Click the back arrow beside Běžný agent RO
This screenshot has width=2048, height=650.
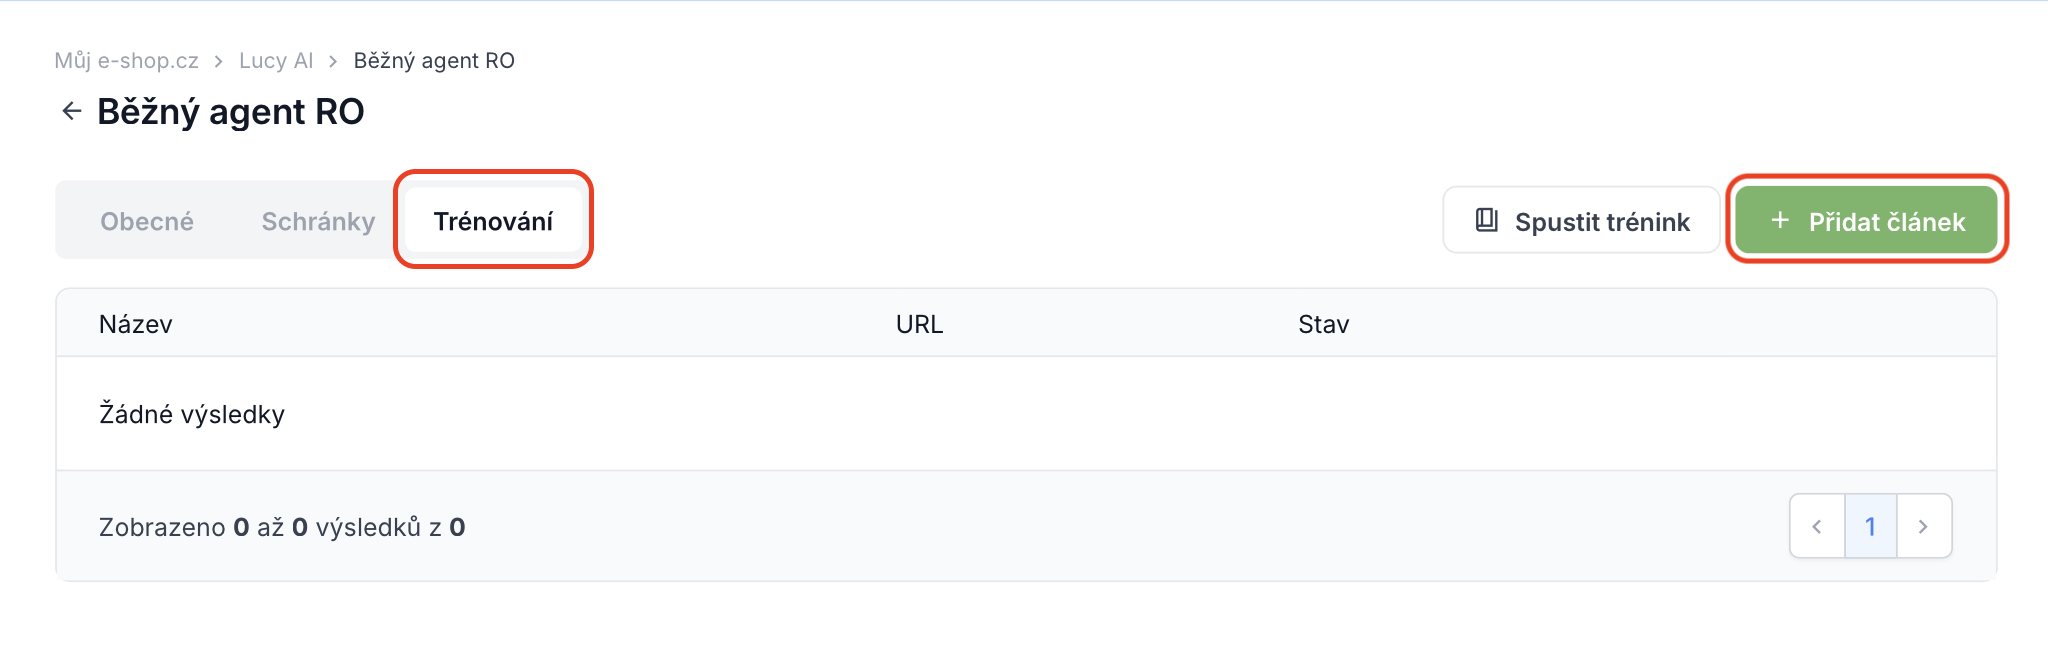pos(71,111)
